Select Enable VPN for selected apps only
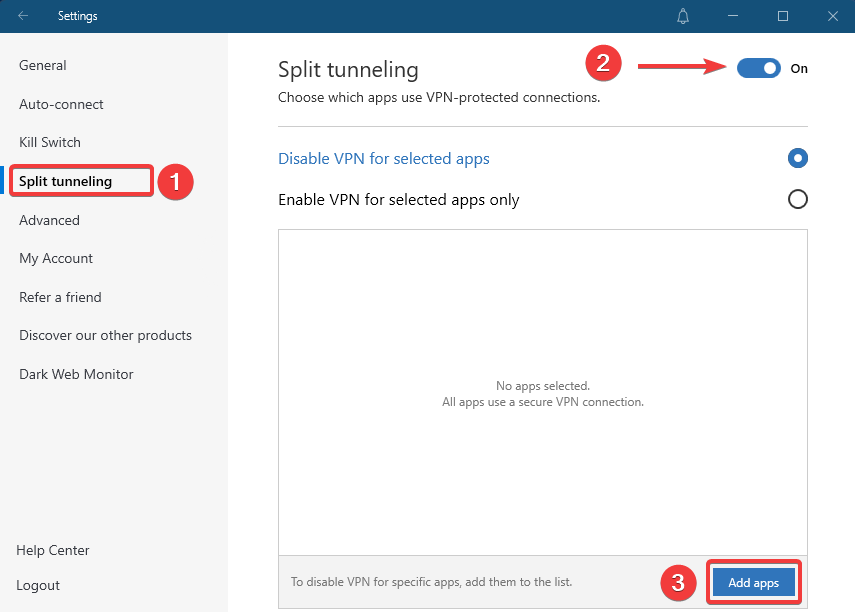Viewport: 855px width, 612px height. tap(797, 199)
